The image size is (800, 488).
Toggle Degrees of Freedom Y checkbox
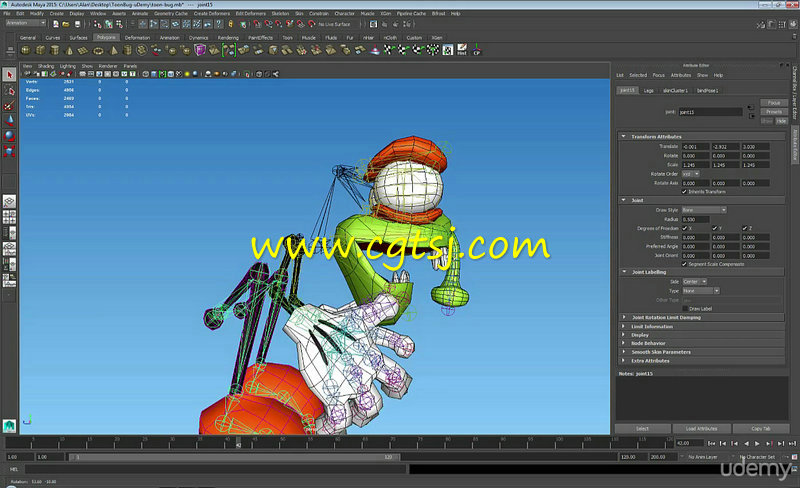coord(714,228)
